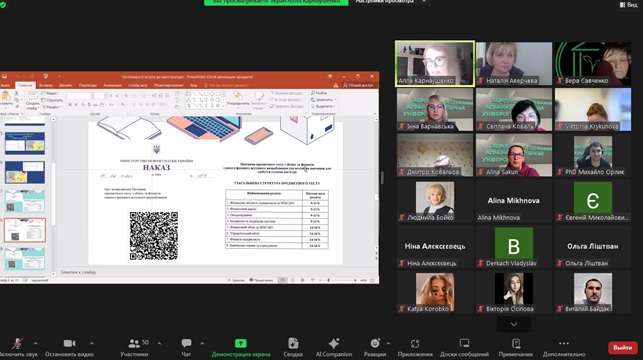This screenshot has height=360, width=643.
Task: Unmute microphone with Включить звук icon
Action: (x=17, y=344)
